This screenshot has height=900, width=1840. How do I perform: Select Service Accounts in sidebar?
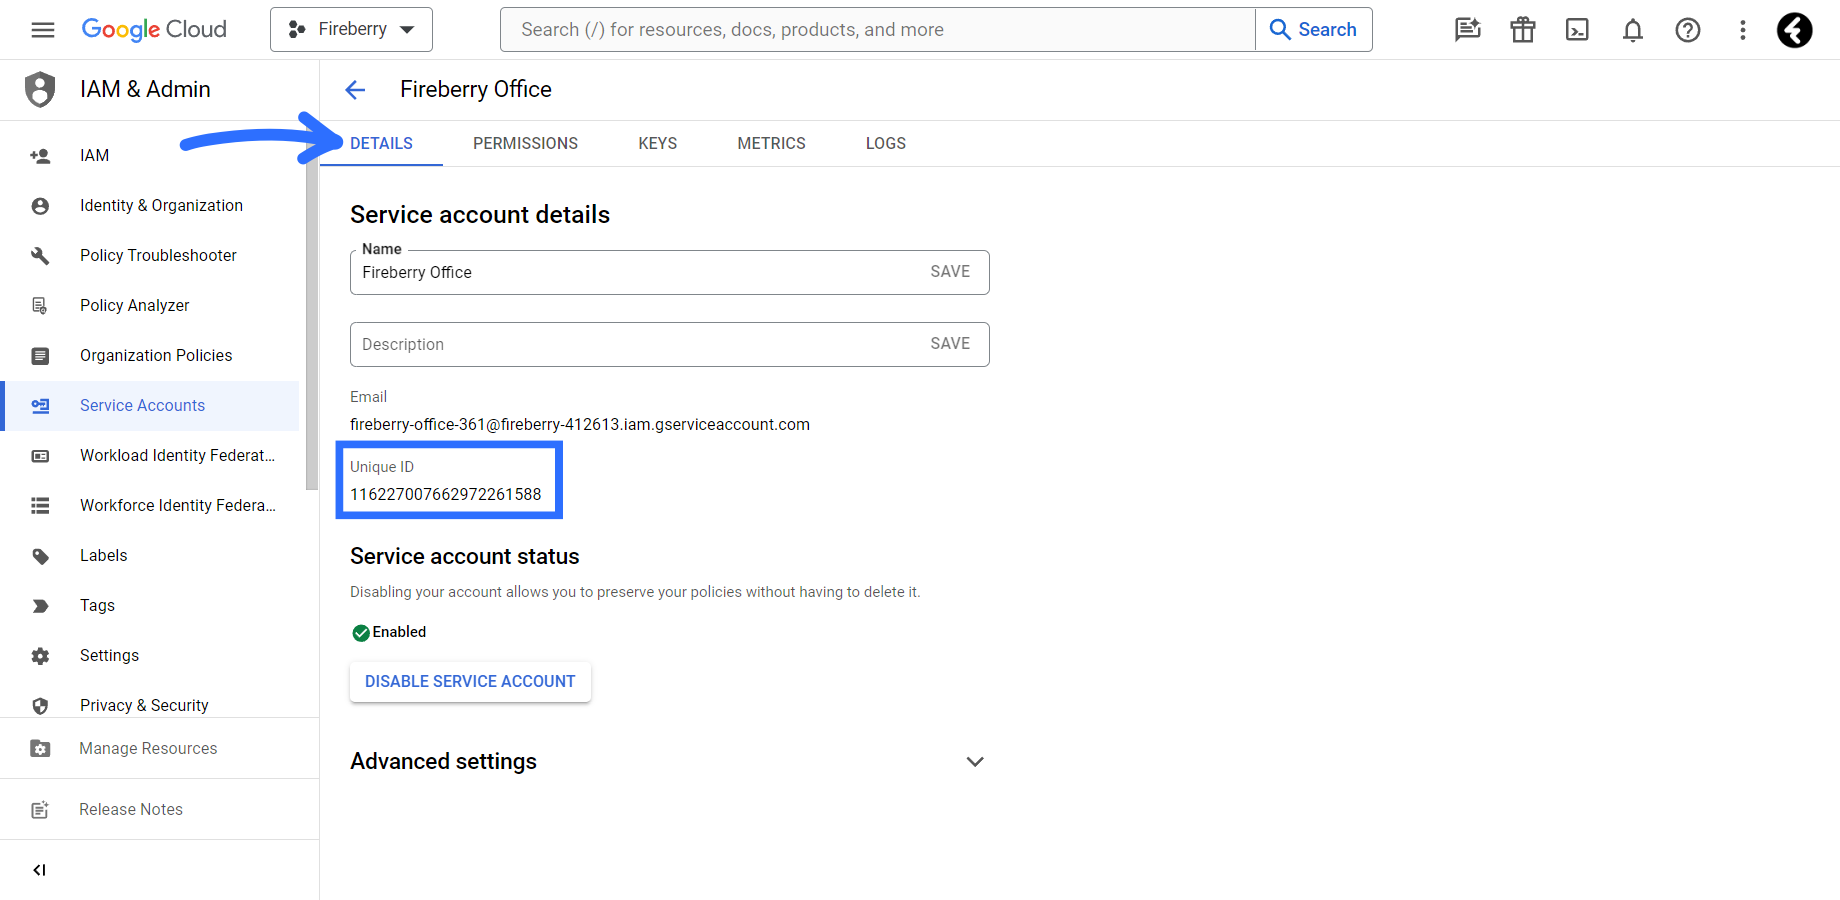[150, 405]
